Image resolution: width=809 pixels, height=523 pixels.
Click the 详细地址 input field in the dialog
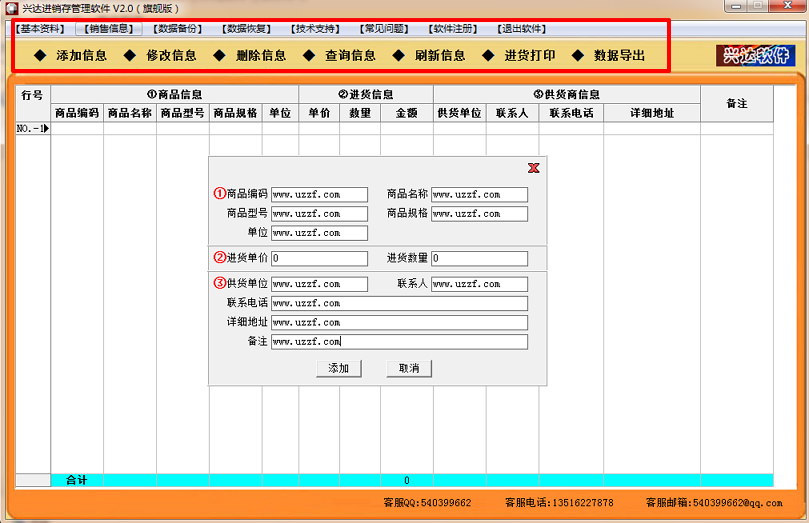399,322
